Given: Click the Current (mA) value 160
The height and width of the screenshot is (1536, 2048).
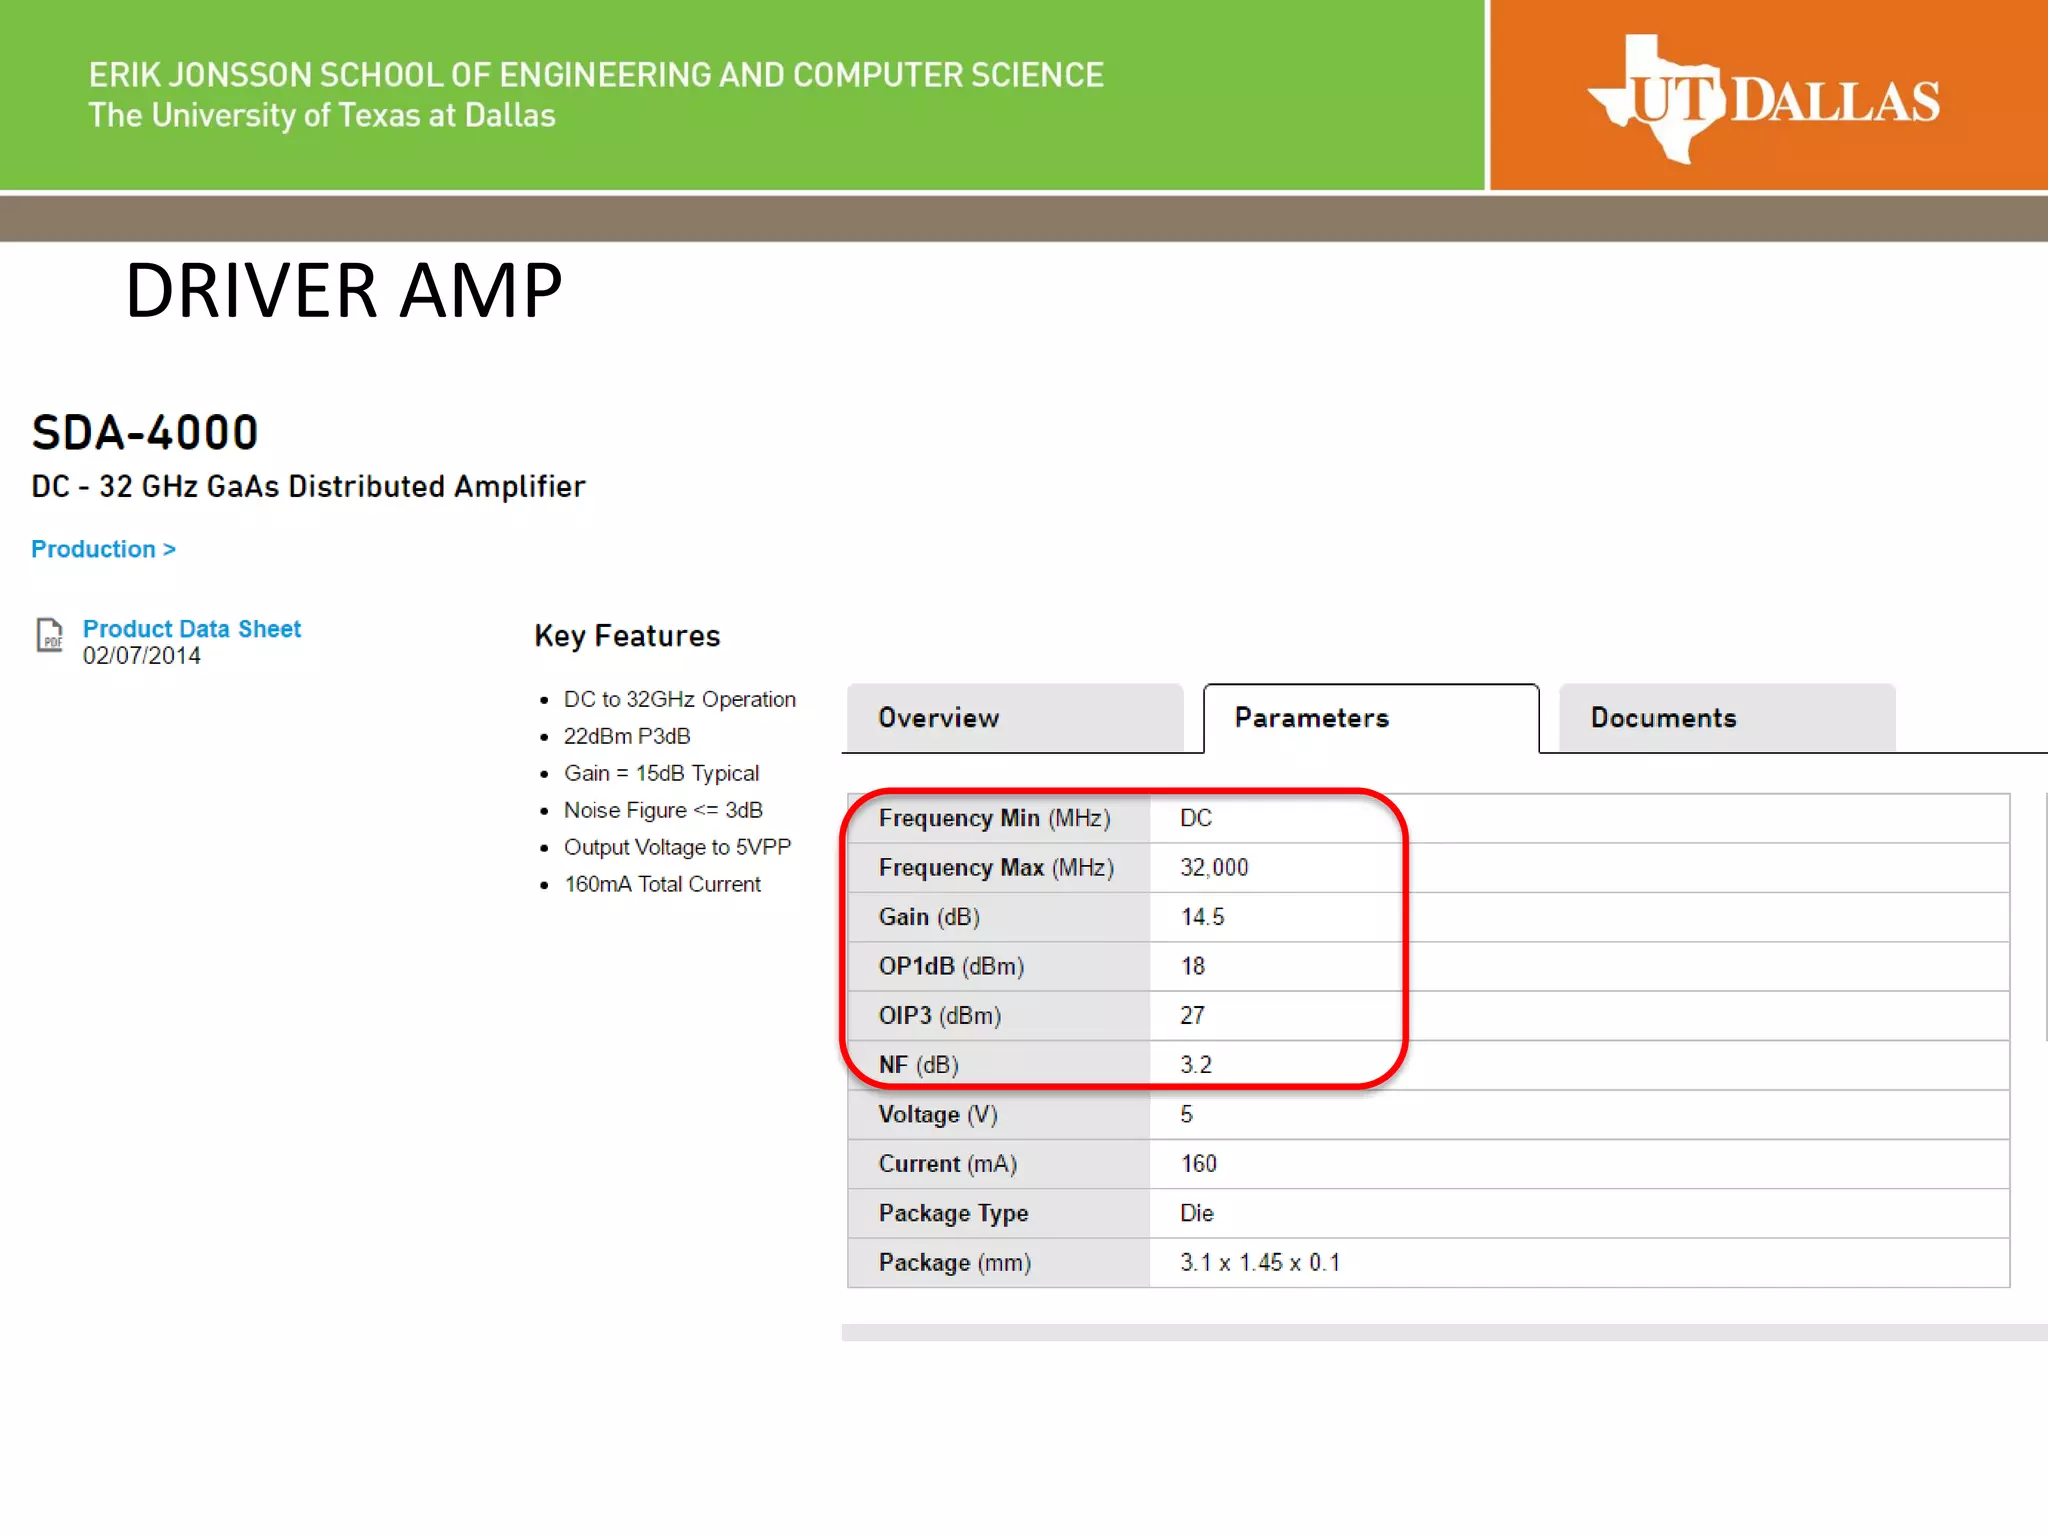Looking at the screenshot, I should 1198,1163.
